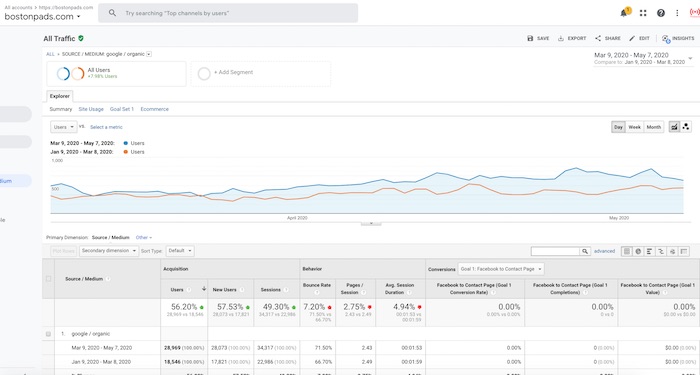Click the top search input field
This screenshot has width=700, height=375.
(x=228, y=13)
